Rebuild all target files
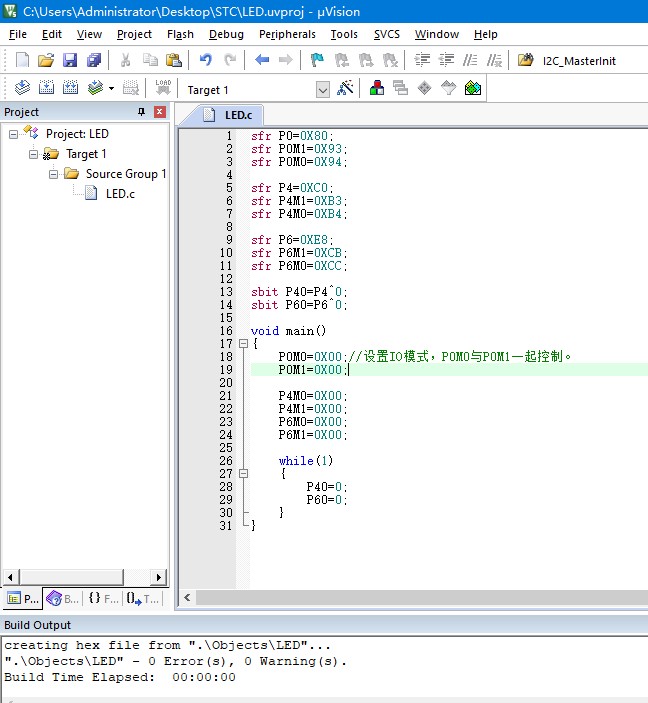 (70, 88)
